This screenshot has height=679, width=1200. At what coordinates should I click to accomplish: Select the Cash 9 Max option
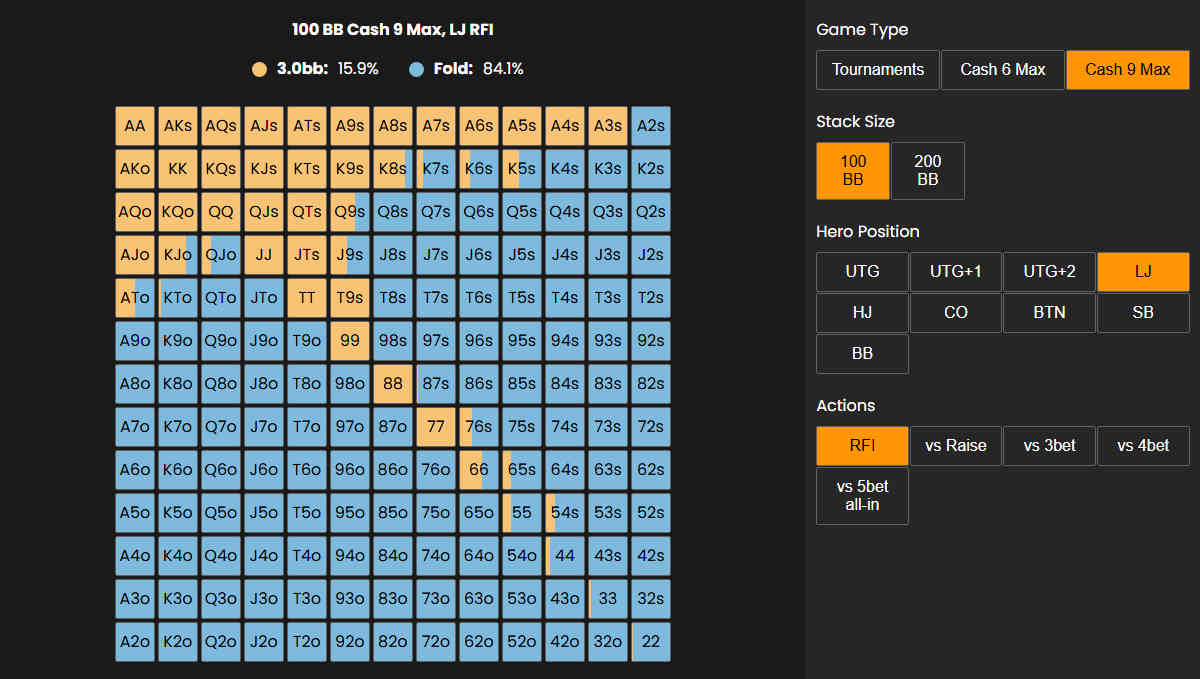click(x=1127, y=70)
